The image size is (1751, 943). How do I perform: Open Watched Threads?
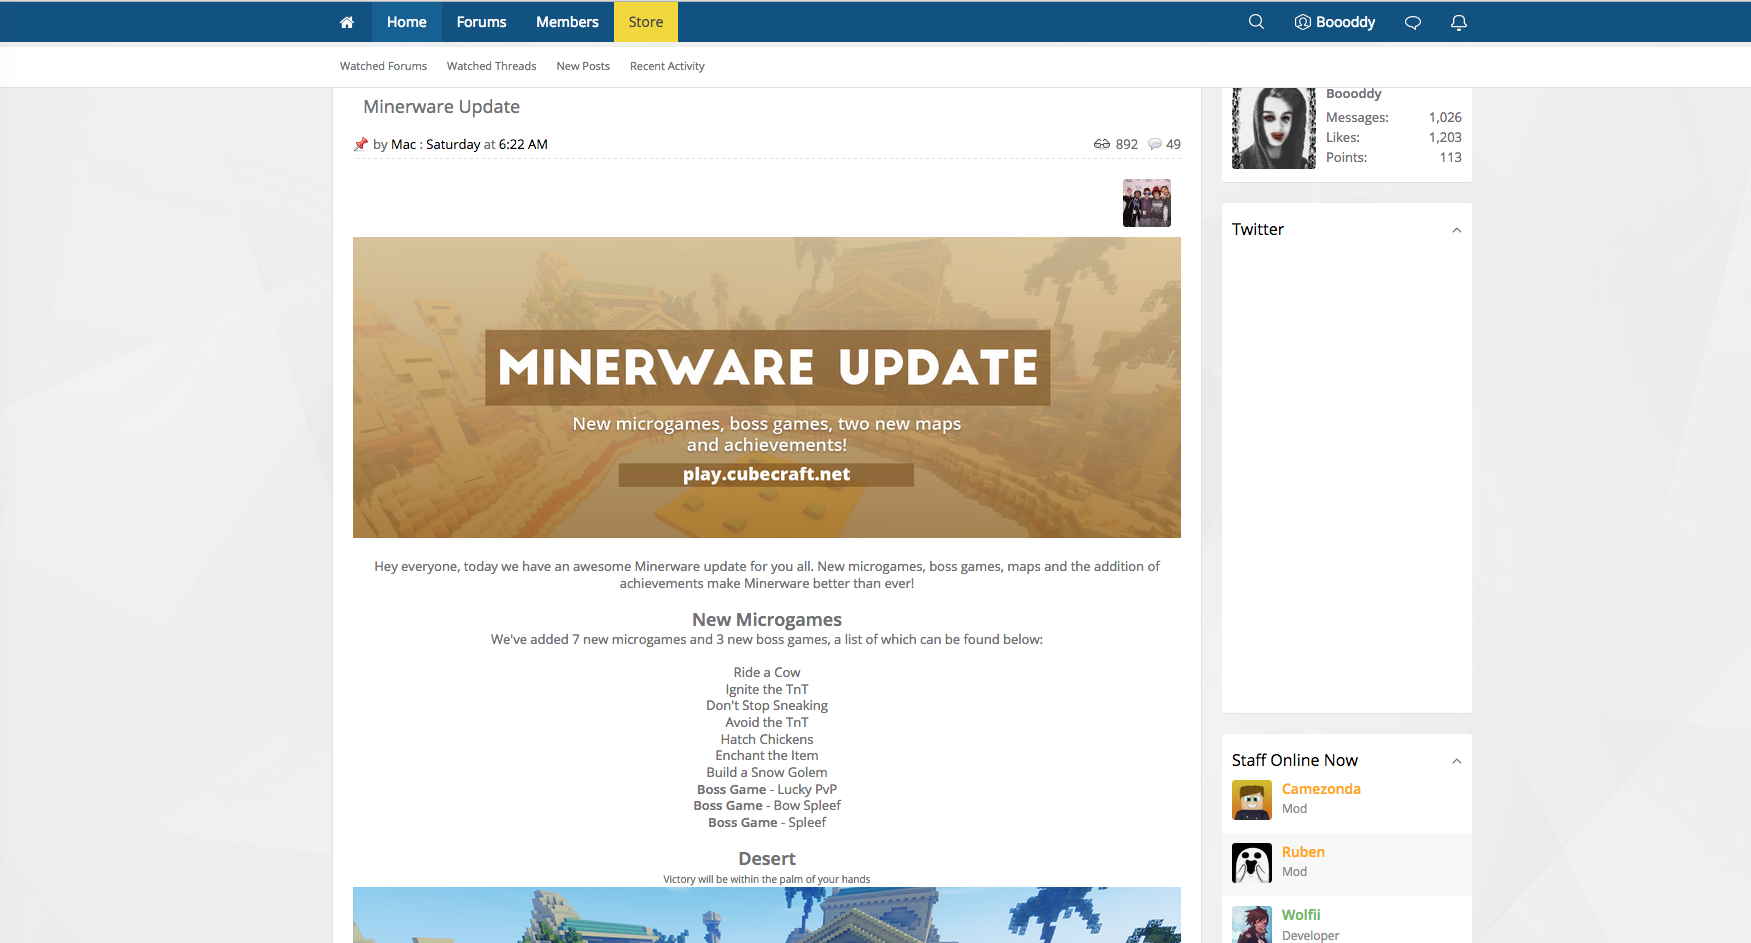point(491,66)
